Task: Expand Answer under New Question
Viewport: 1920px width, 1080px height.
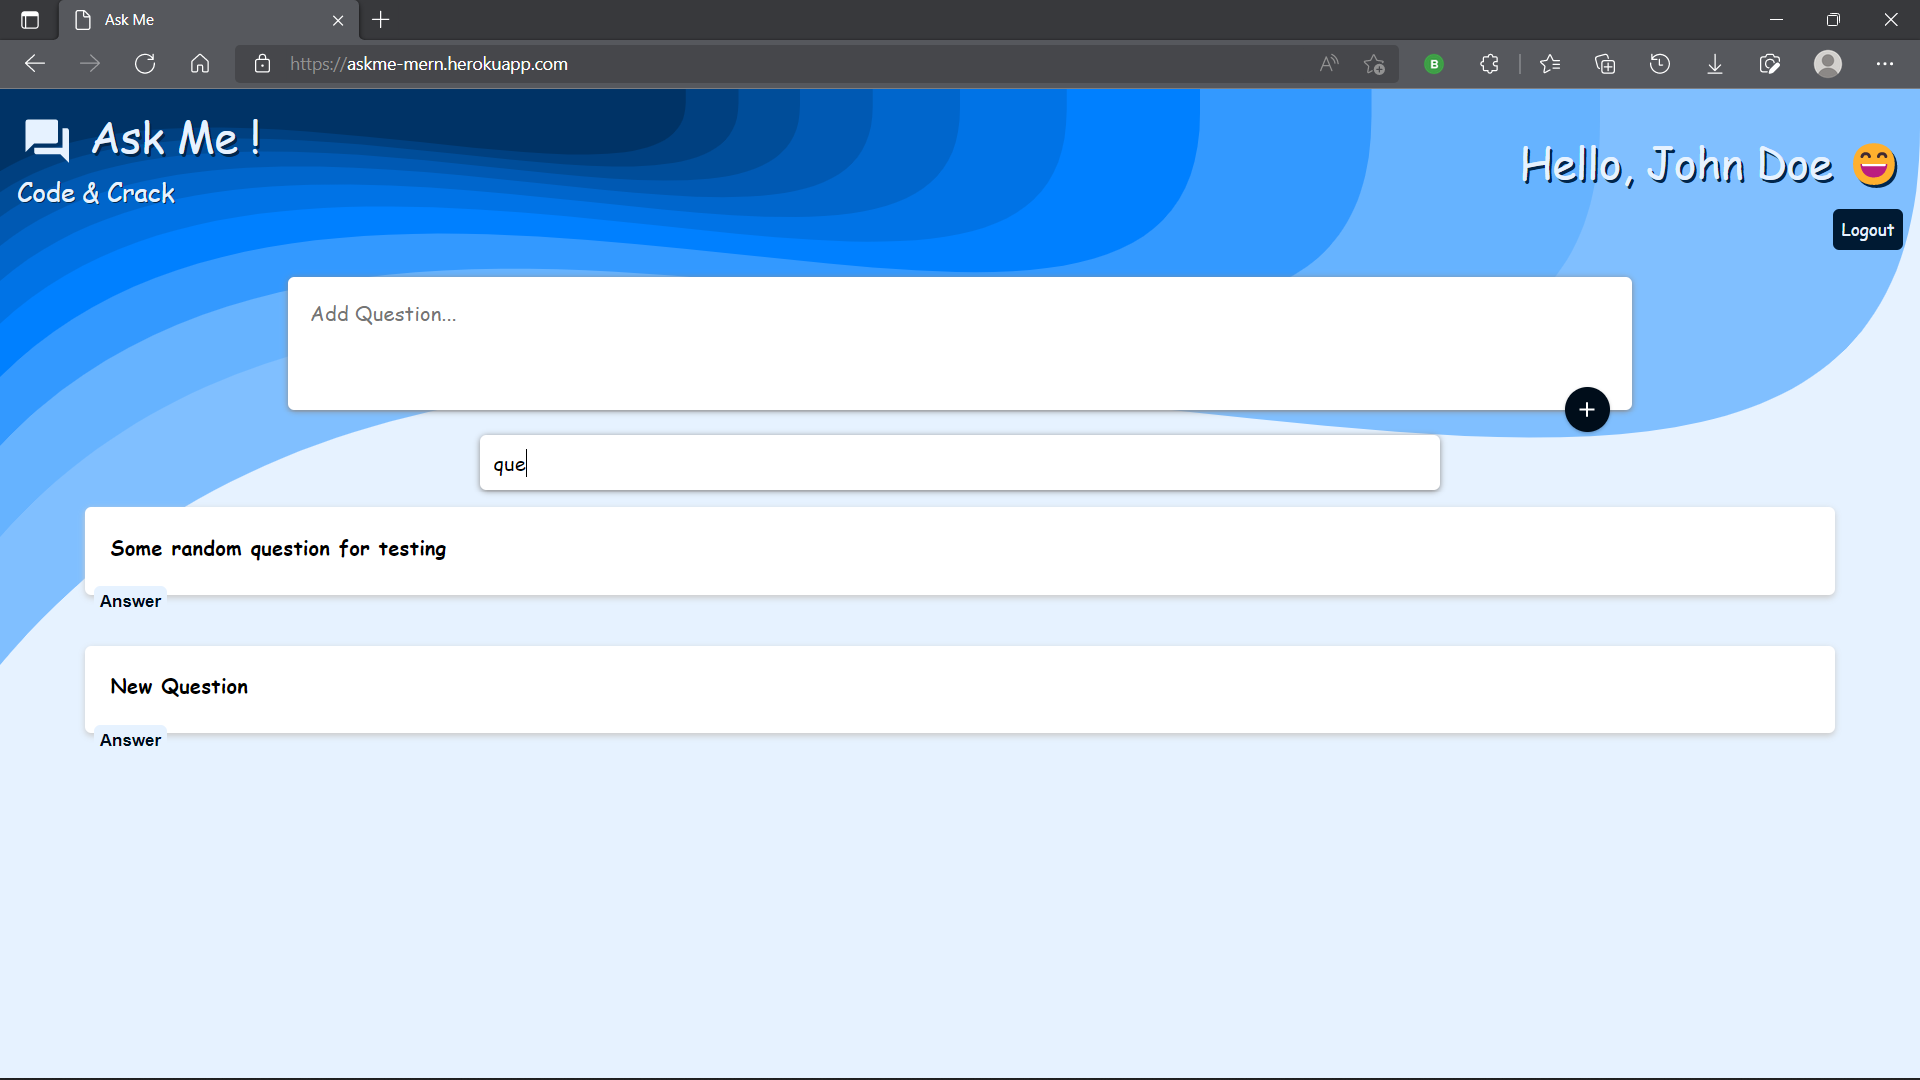Action: point(130,740)
